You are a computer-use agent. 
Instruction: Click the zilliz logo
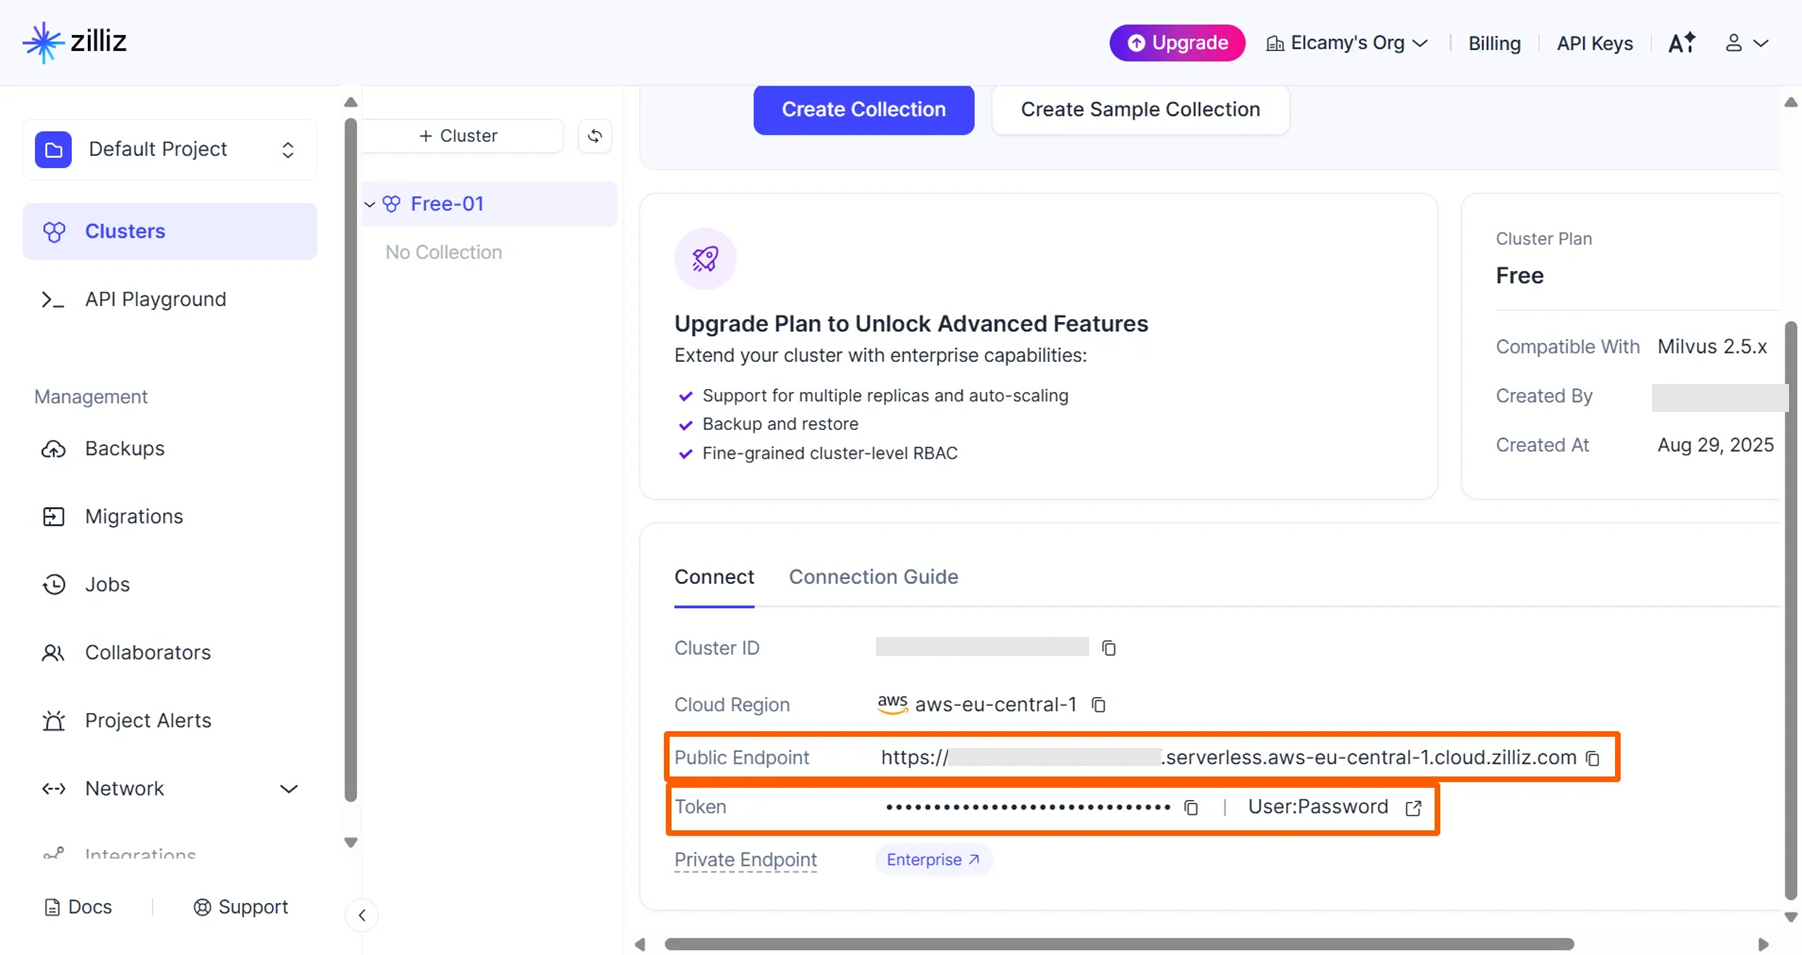click(75, 42)
